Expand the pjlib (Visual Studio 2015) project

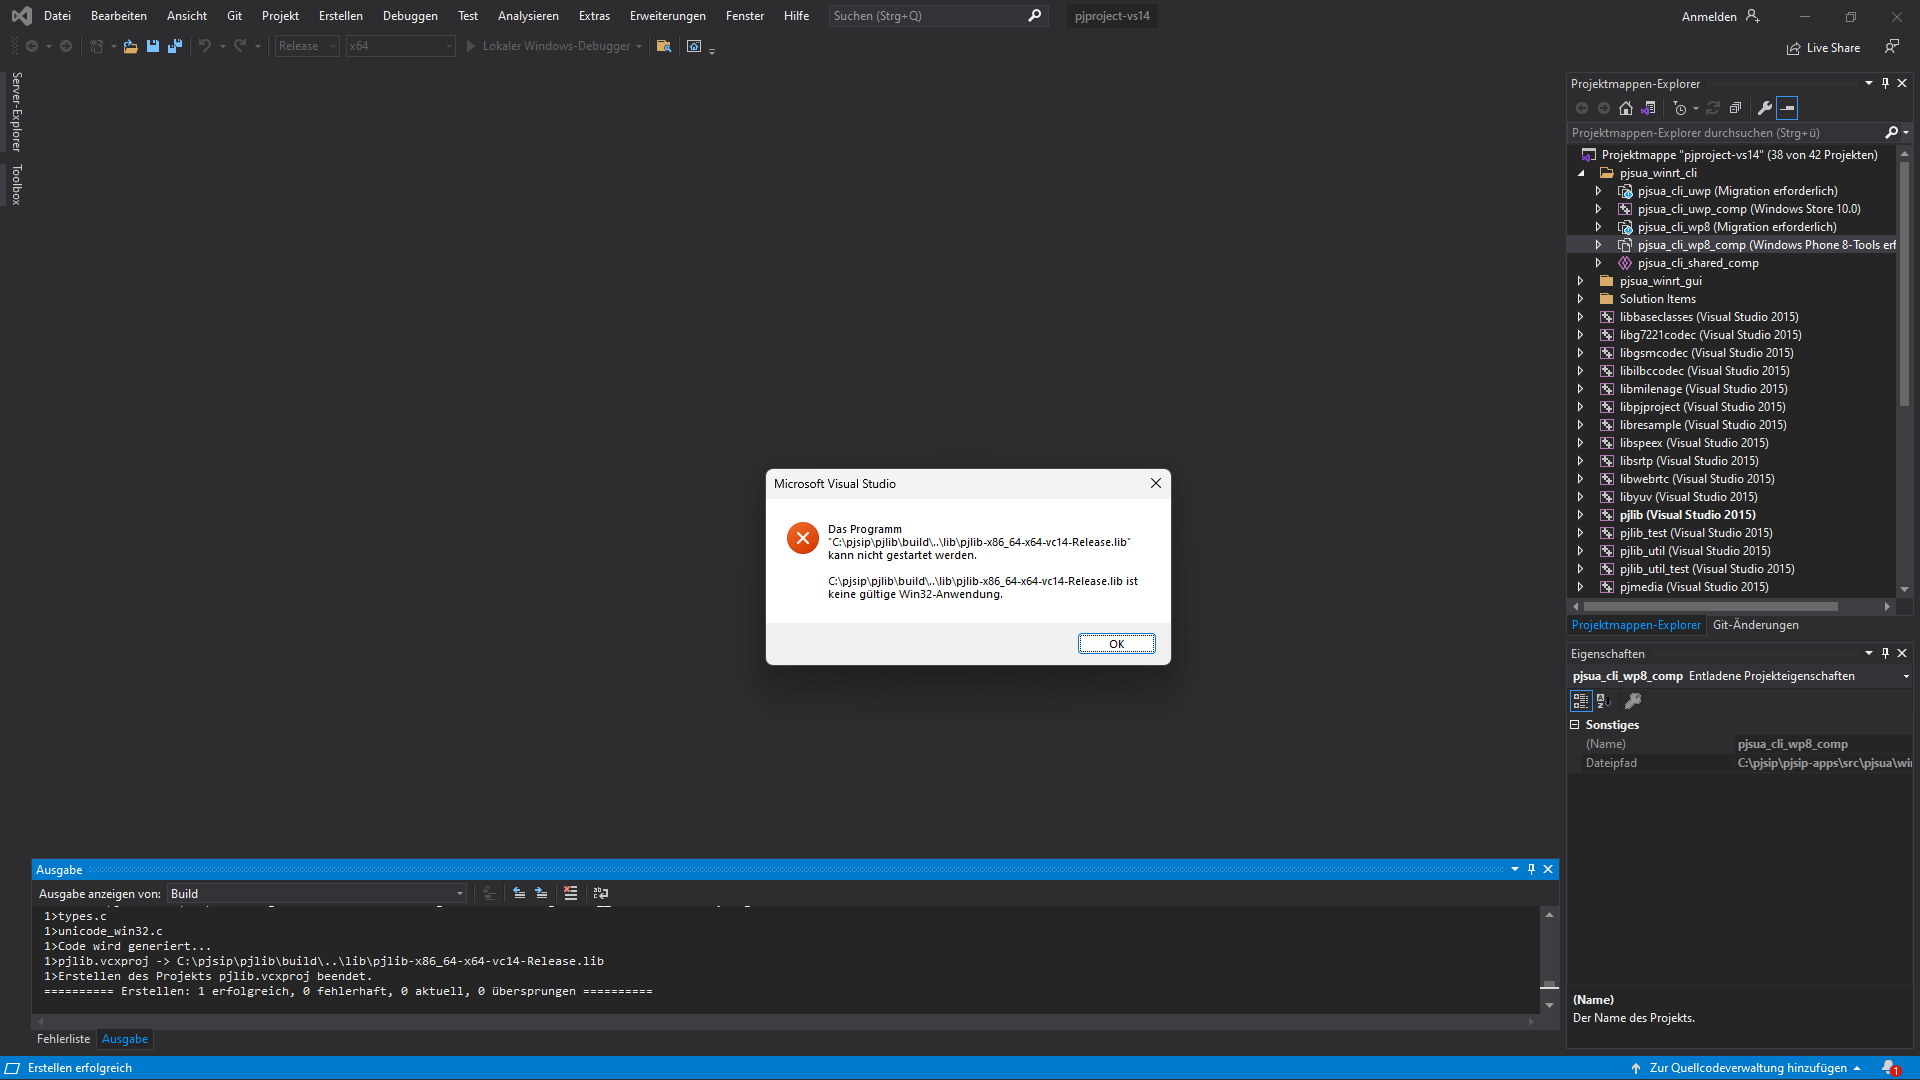tap(1581, 515)
